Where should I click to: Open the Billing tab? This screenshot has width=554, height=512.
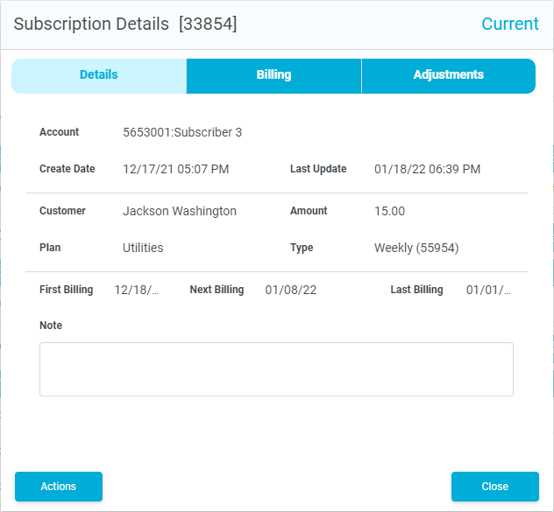click(x=274, y=76)
